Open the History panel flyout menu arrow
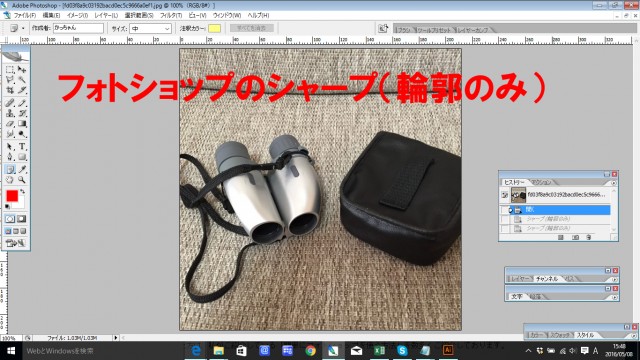The width and height of the screenshot is (640, 360). pyautogui.click(x=613, y=183)
